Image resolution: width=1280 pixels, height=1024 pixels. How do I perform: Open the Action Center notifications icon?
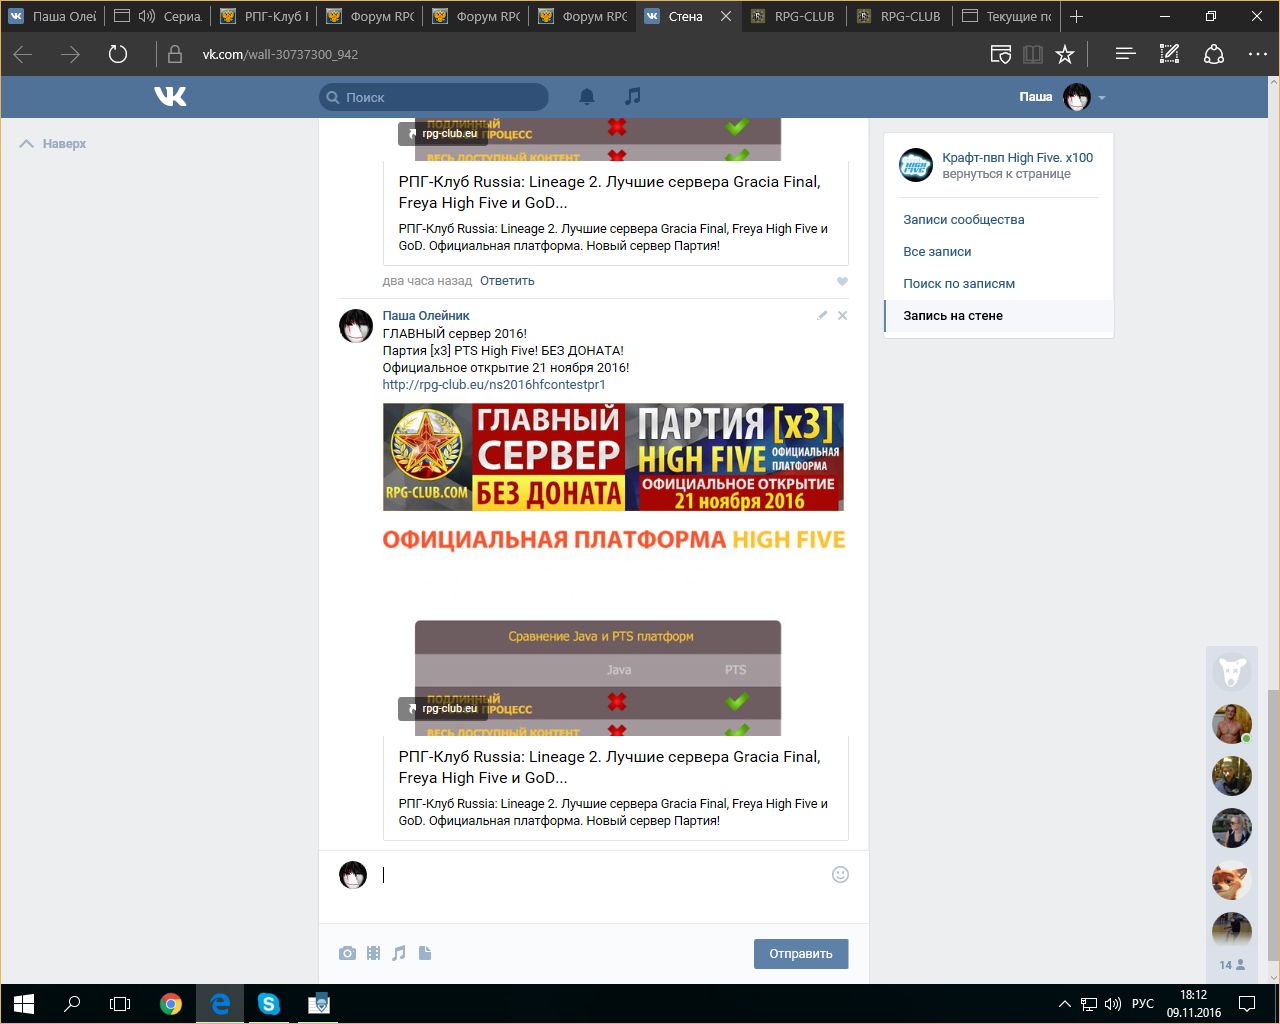pyautogui.click(x=1247, y=1004)
